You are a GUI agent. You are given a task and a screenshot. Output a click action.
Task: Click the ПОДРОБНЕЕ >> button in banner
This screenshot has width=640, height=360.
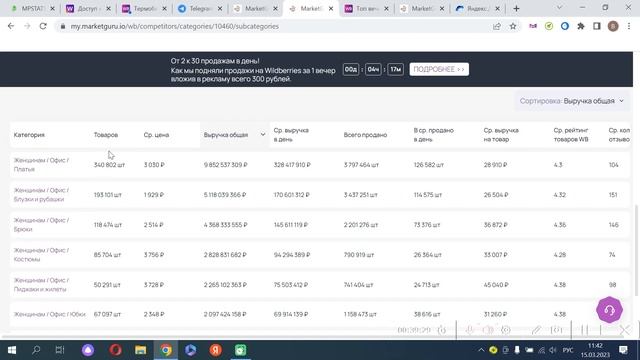click(439, 69)
